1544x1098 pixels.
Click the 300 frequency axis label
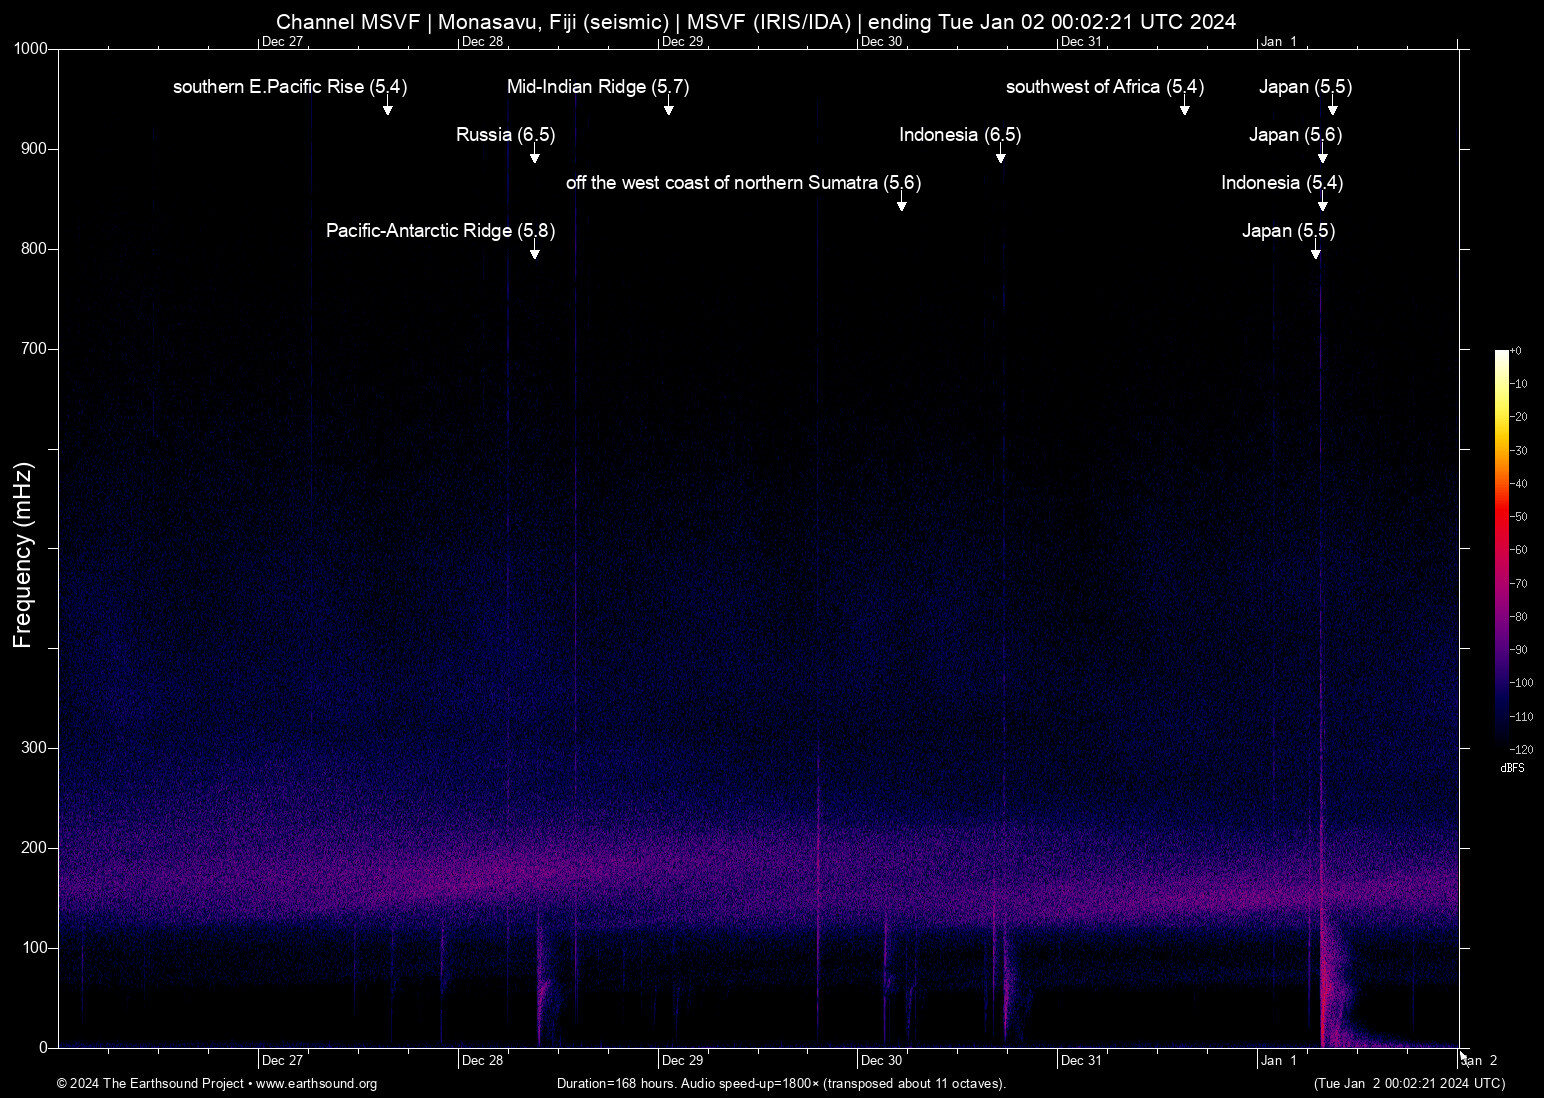click(35, 748)
